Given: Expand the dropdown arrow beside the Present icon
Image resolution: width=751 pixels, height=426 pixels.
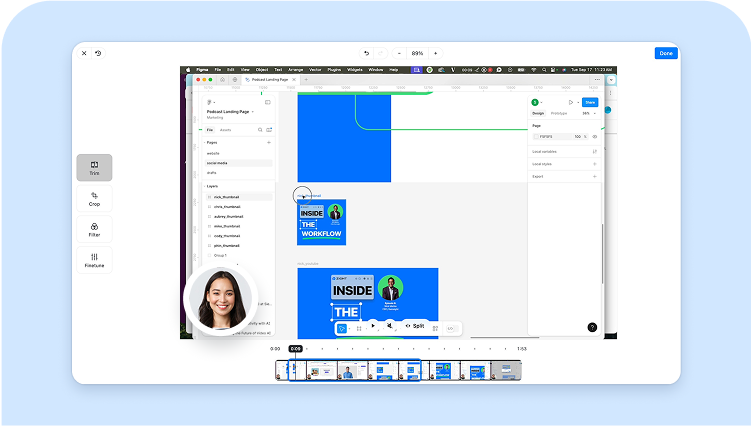Looking at the screenshot, I should [578, 102].
